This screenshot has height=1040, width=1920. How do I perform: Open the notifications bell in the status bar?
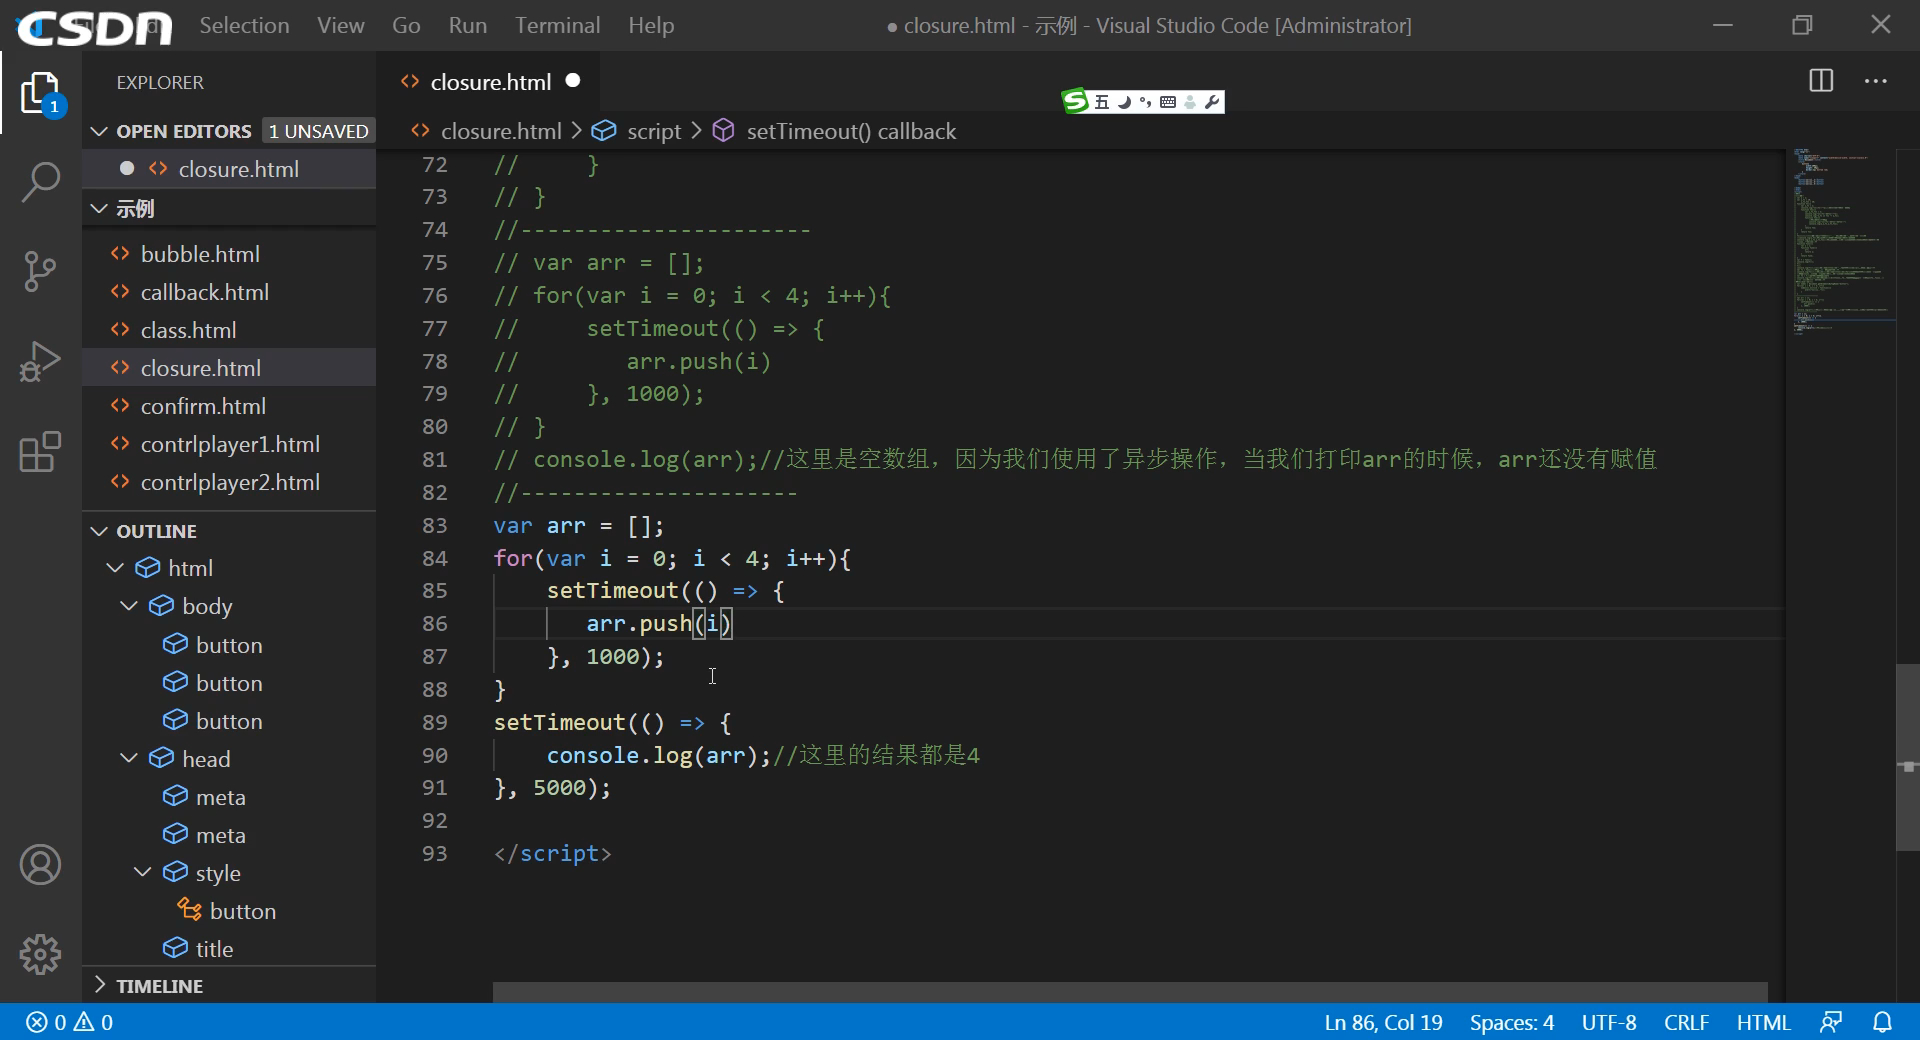point(1884,1022)
